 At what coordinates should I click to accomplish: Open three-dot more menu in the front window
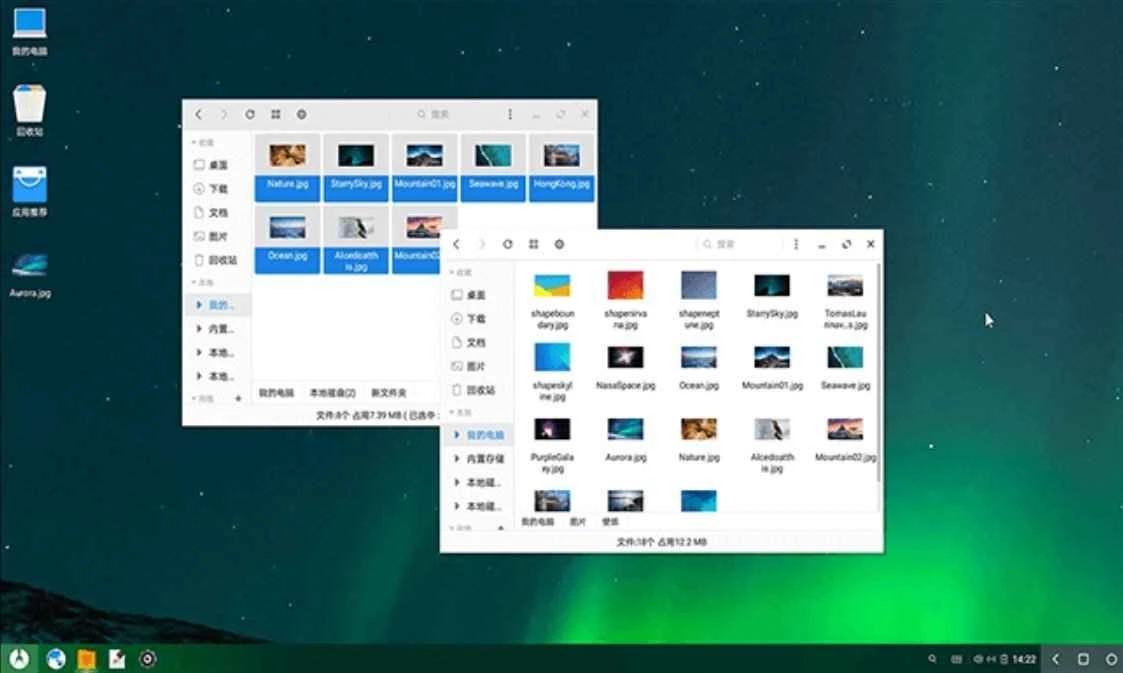click(x=796, y=244)
